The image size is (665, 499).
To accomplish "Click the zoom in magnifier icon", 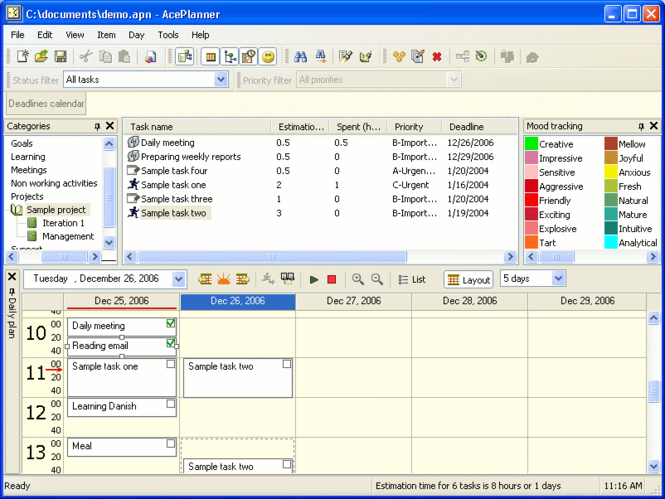I will 358,279.
